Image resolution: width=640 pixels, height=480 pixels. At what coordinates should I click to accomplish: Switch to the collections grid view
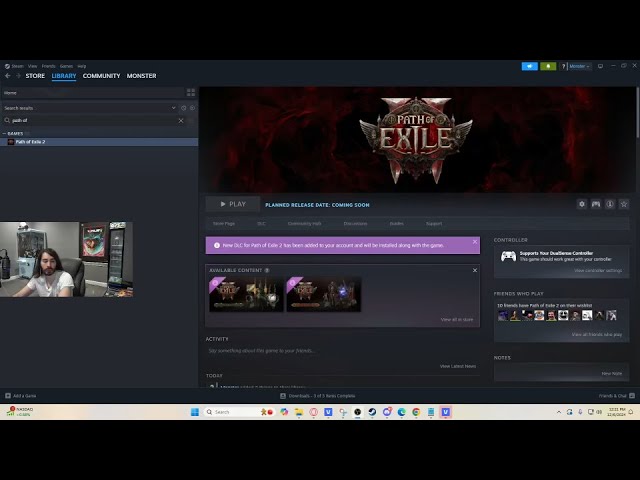[191, 93]
